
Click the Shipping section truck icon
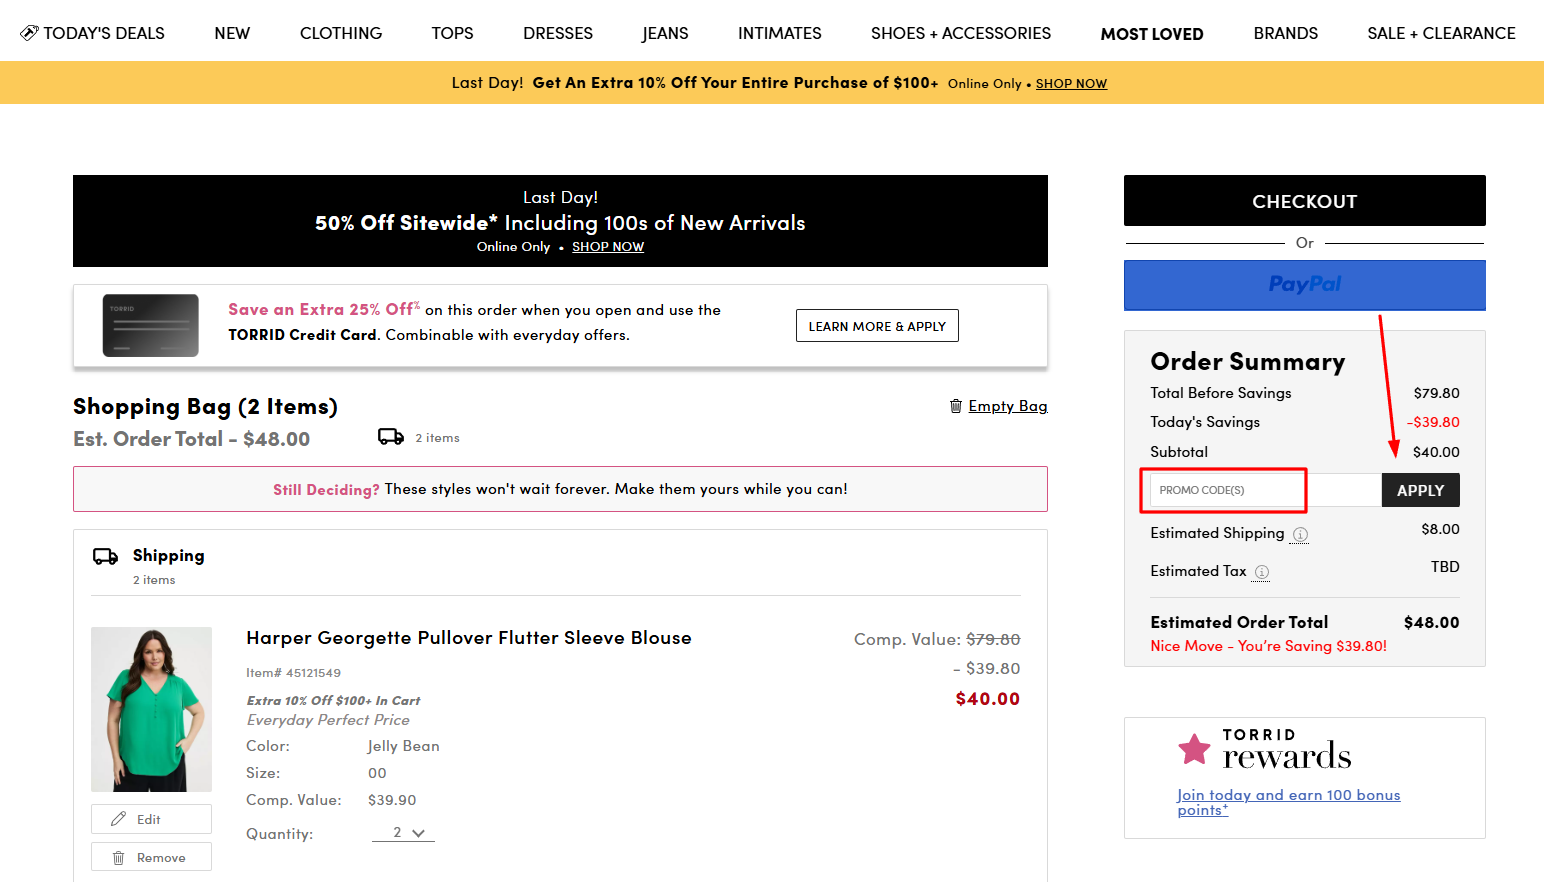[105, 556]
